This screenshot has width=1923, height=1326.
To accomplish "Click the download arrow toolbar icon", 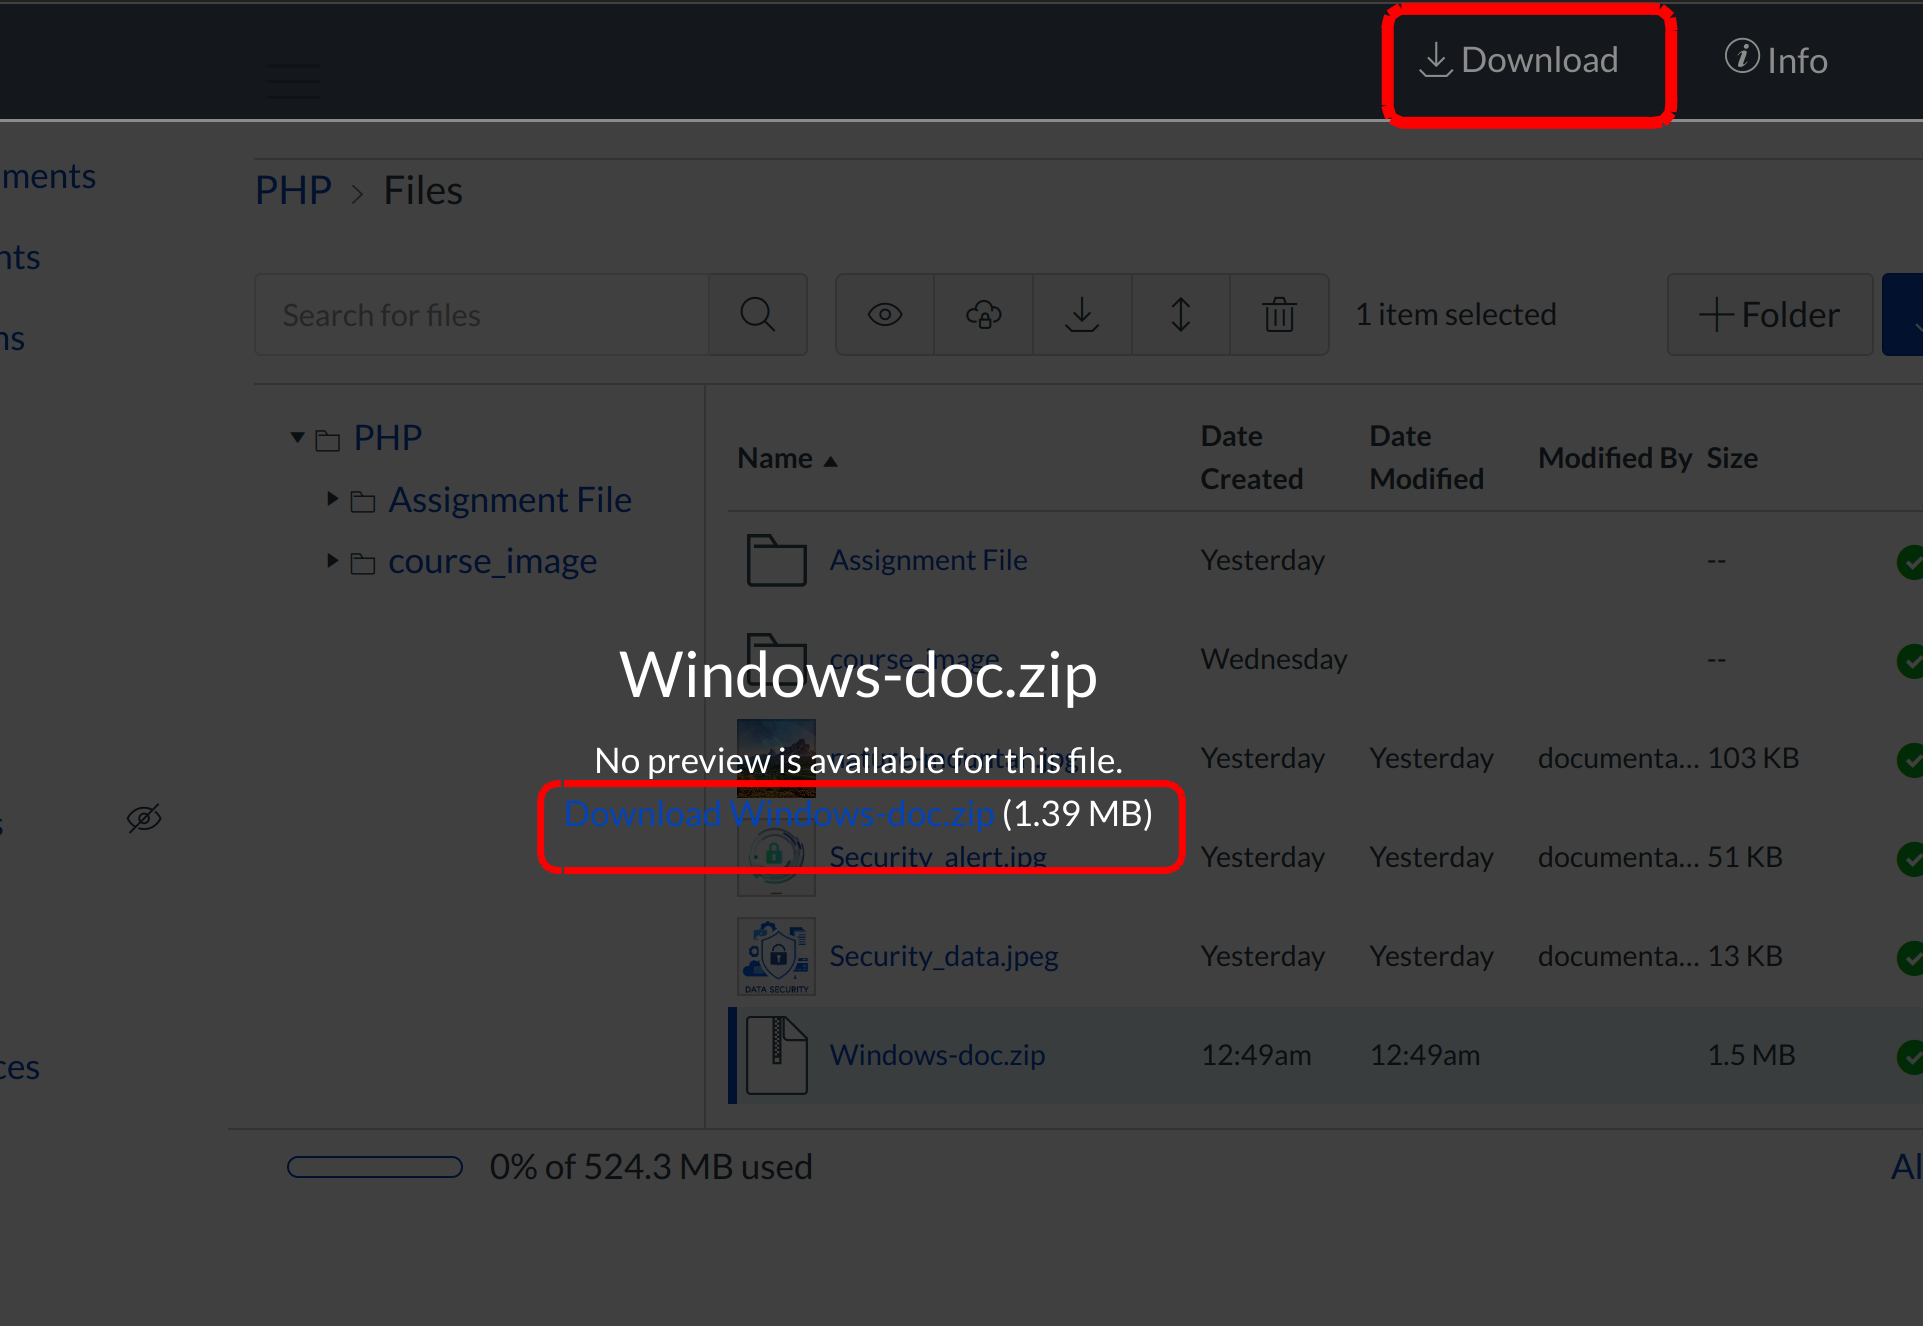I will [x=1081, y=315].
